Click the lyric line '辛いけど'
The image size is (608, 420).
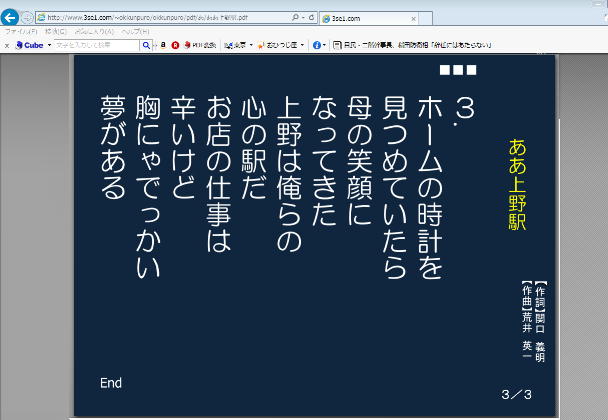point(183,147)
